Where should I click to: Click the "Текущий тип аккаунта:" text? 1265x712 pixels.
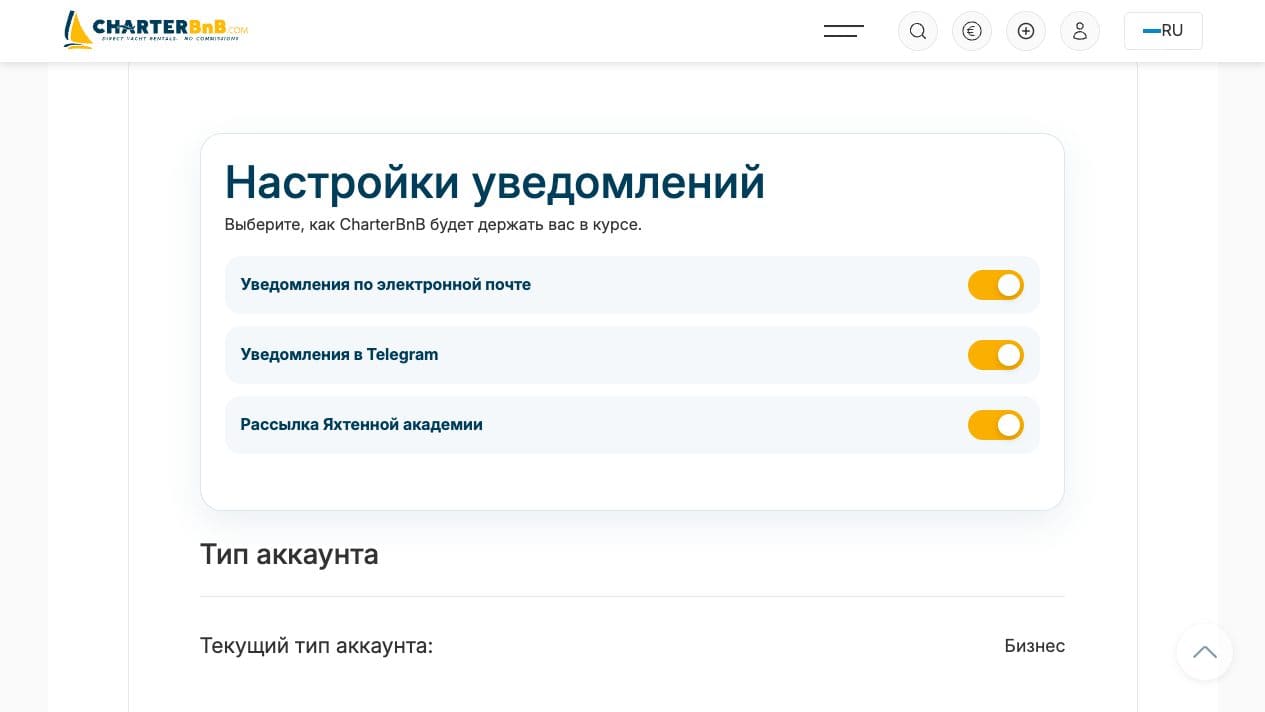[317, 646]
